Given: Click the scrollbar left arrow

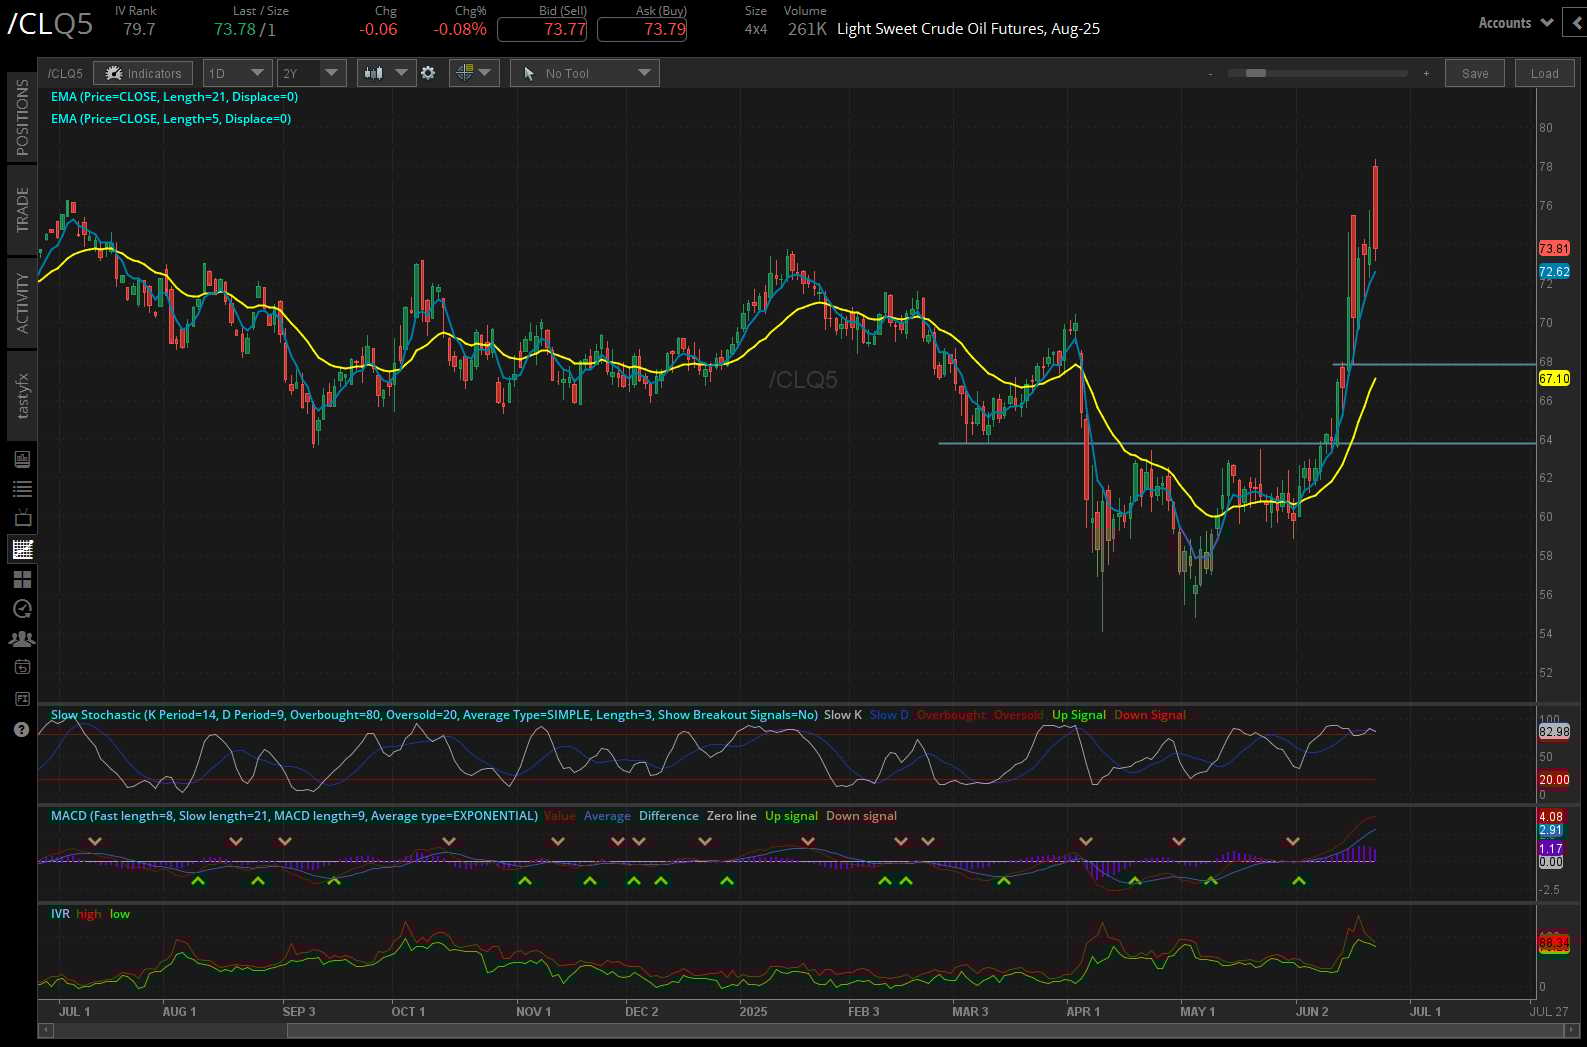Looking at the screenshot, I should (45, 1029).
